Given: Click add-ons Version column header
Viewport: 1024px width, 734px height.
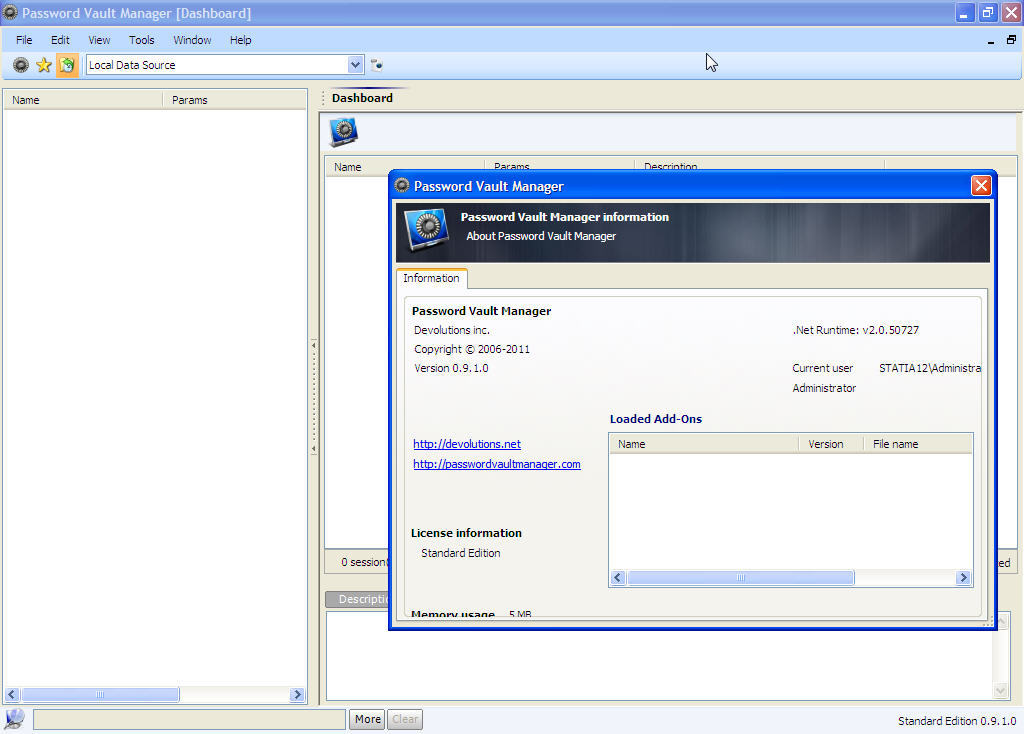Looking at the screenshot, I should pyautogui.click(x=831, y=444).
